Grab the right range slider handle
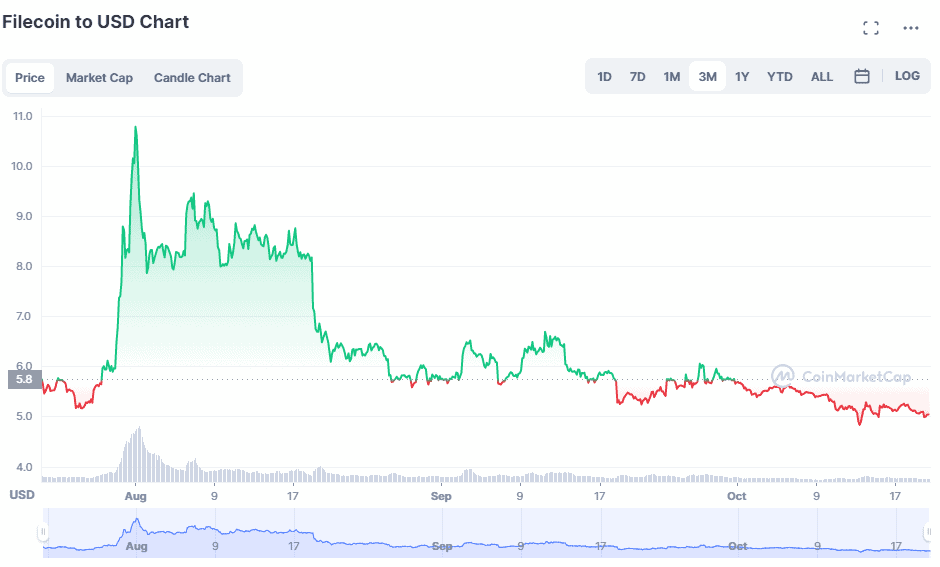Screen dimensions: 940x567 coord(929,532)
